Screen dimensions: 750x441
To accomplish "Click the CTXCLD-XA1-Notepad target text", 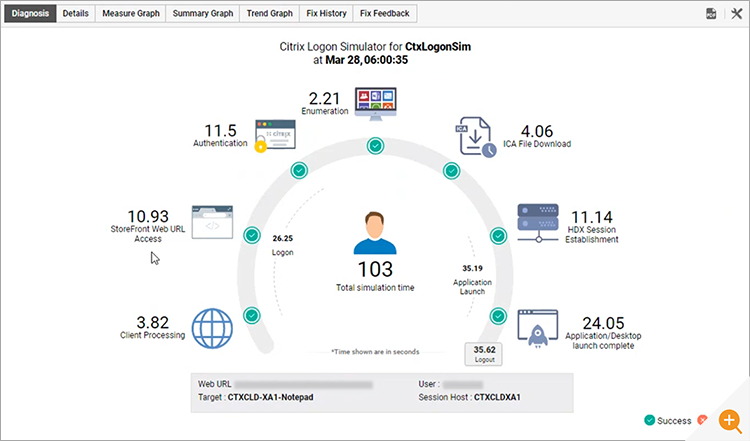I will [x=271, y=397].
